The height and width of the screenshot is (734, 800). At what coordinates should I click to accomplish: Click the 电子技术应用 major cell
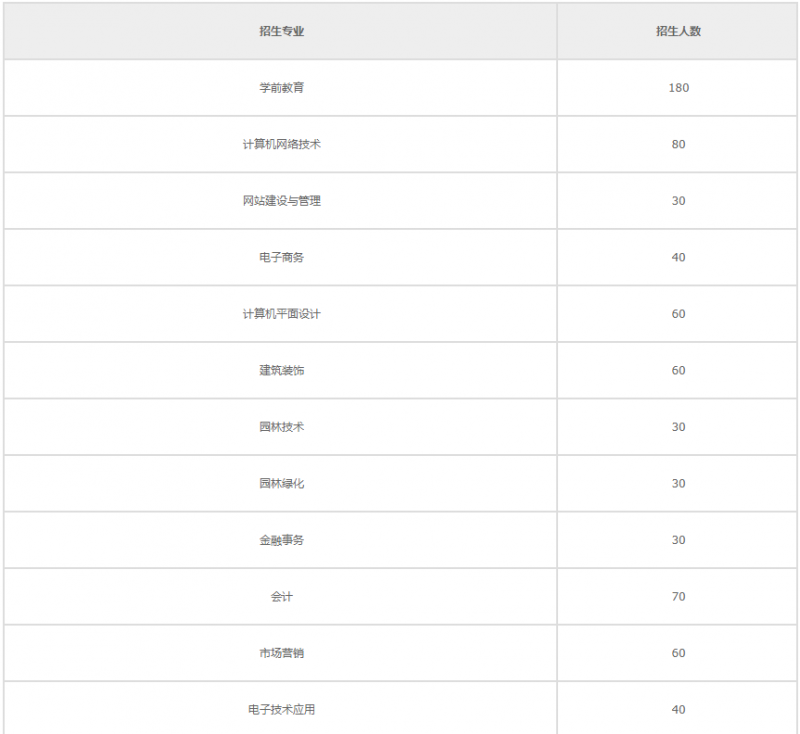pos(281,709)
